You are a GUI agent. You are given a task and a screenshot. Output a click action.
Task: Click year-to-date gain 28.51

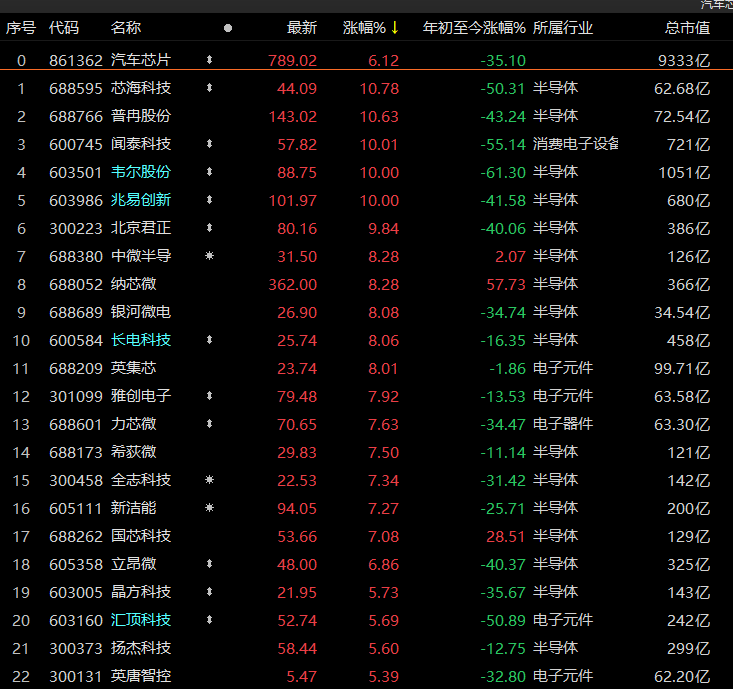coord(506,537)
